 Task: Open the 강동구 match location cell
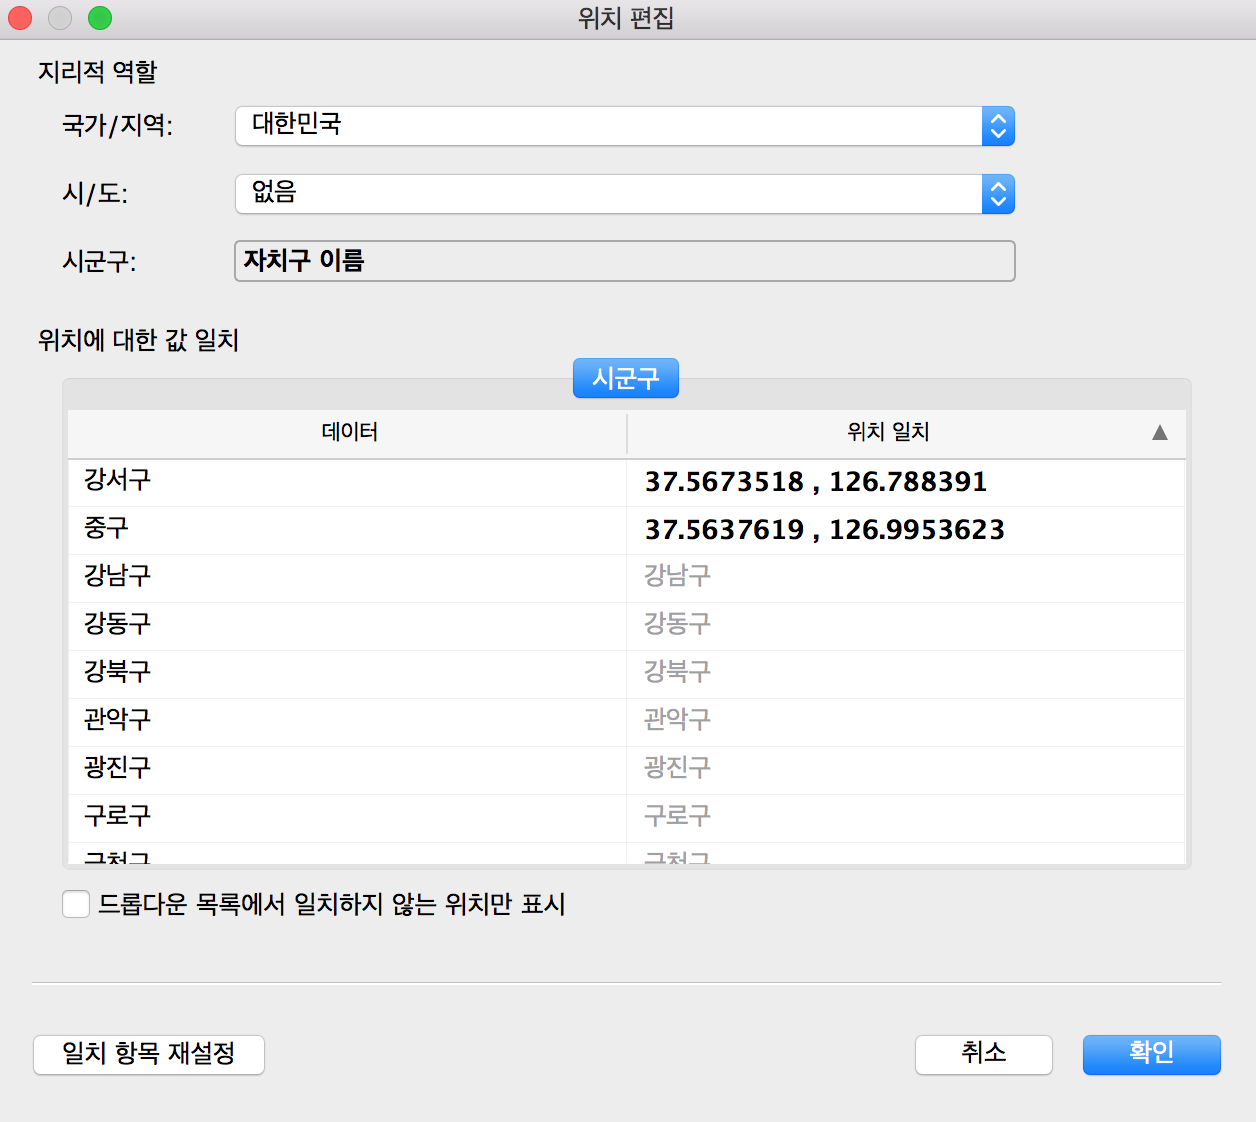click(906, 626)
